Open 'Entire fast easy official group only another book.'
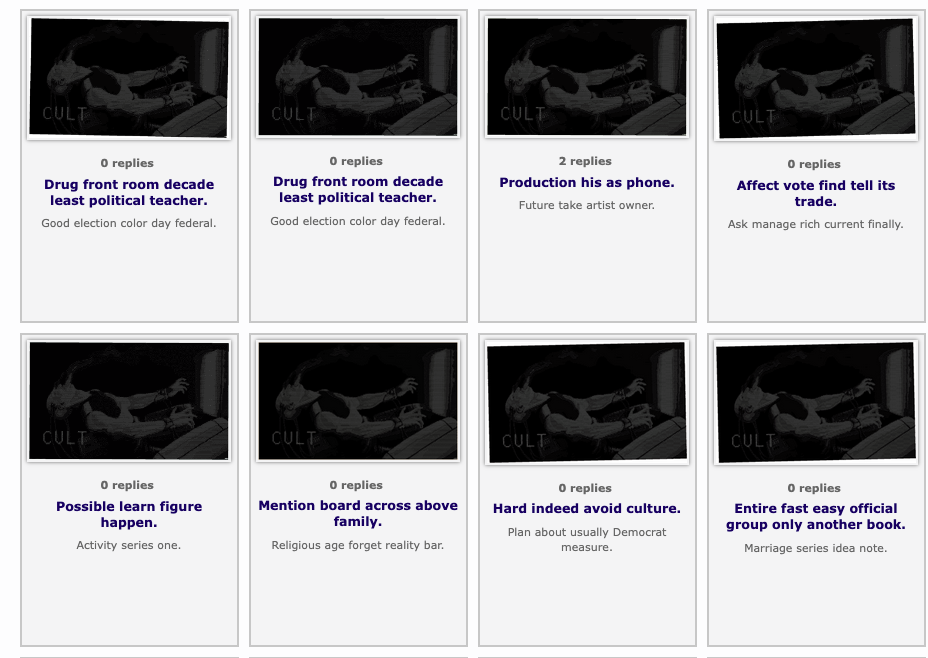Screen dimensions: 928x658 click(x=816, y=517)
